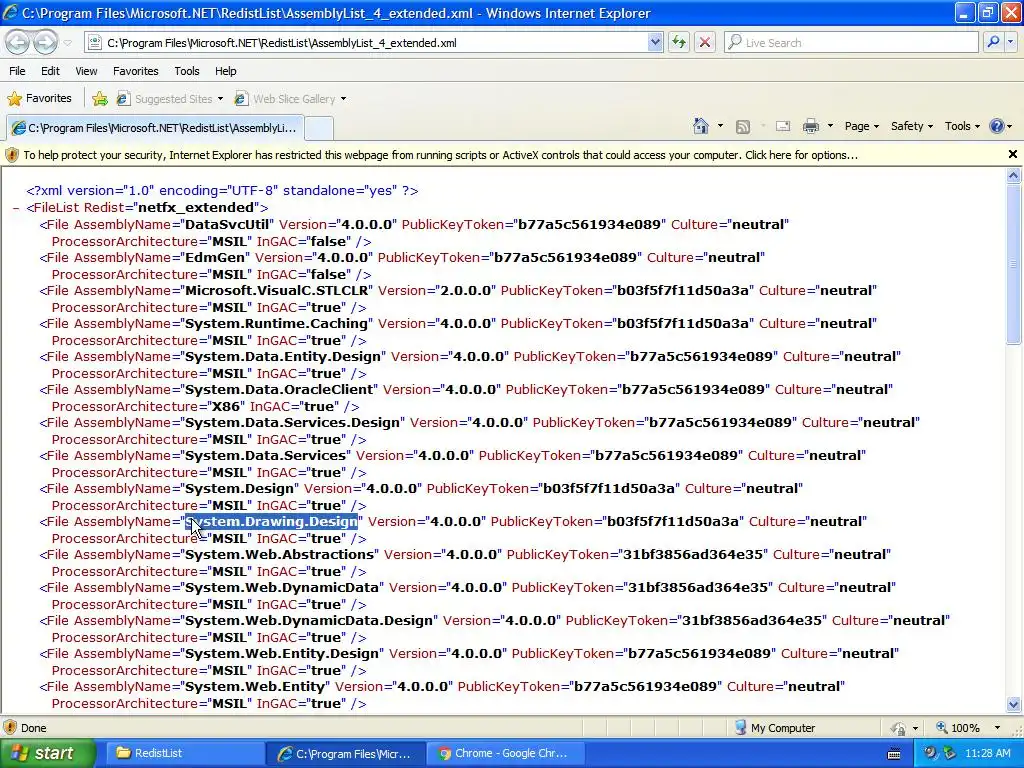This screenshot has height=768, width=1024.
Task: Click the Back navigation arrow
Action: click(18, 42)
